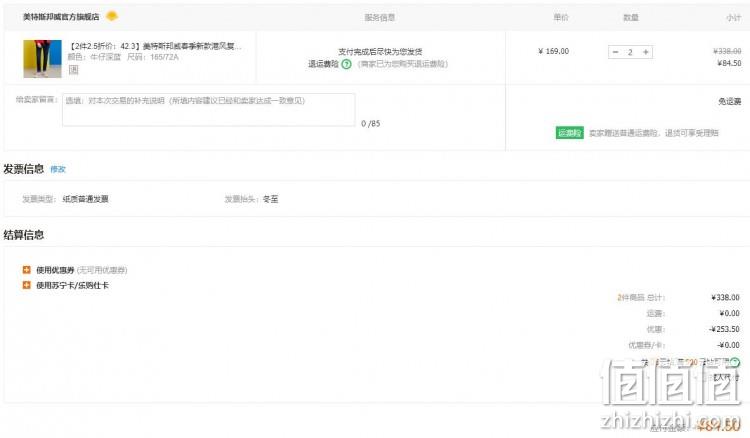
Task: Select the 支付完成后尽快为您发货 notice
Action: [x=380, y=51]
